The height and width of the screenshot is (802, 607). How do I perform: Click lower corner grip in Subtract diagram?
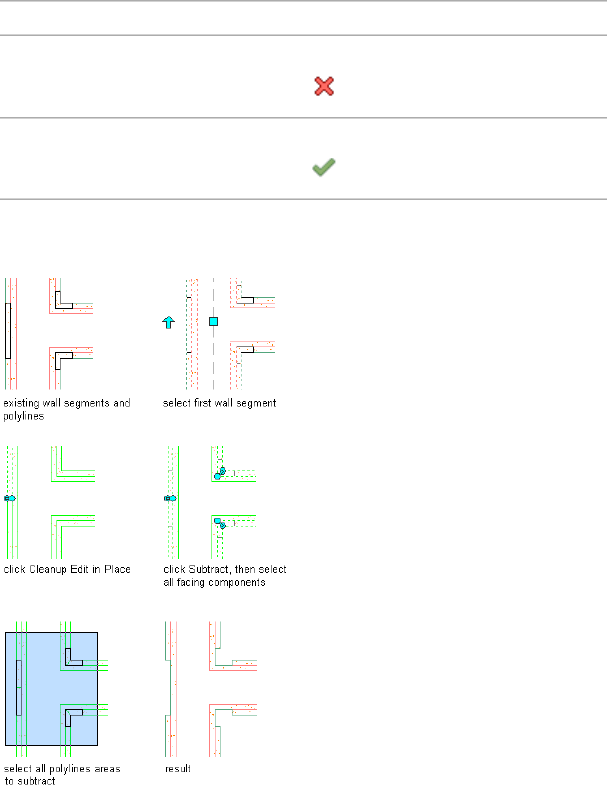[220, 522]
